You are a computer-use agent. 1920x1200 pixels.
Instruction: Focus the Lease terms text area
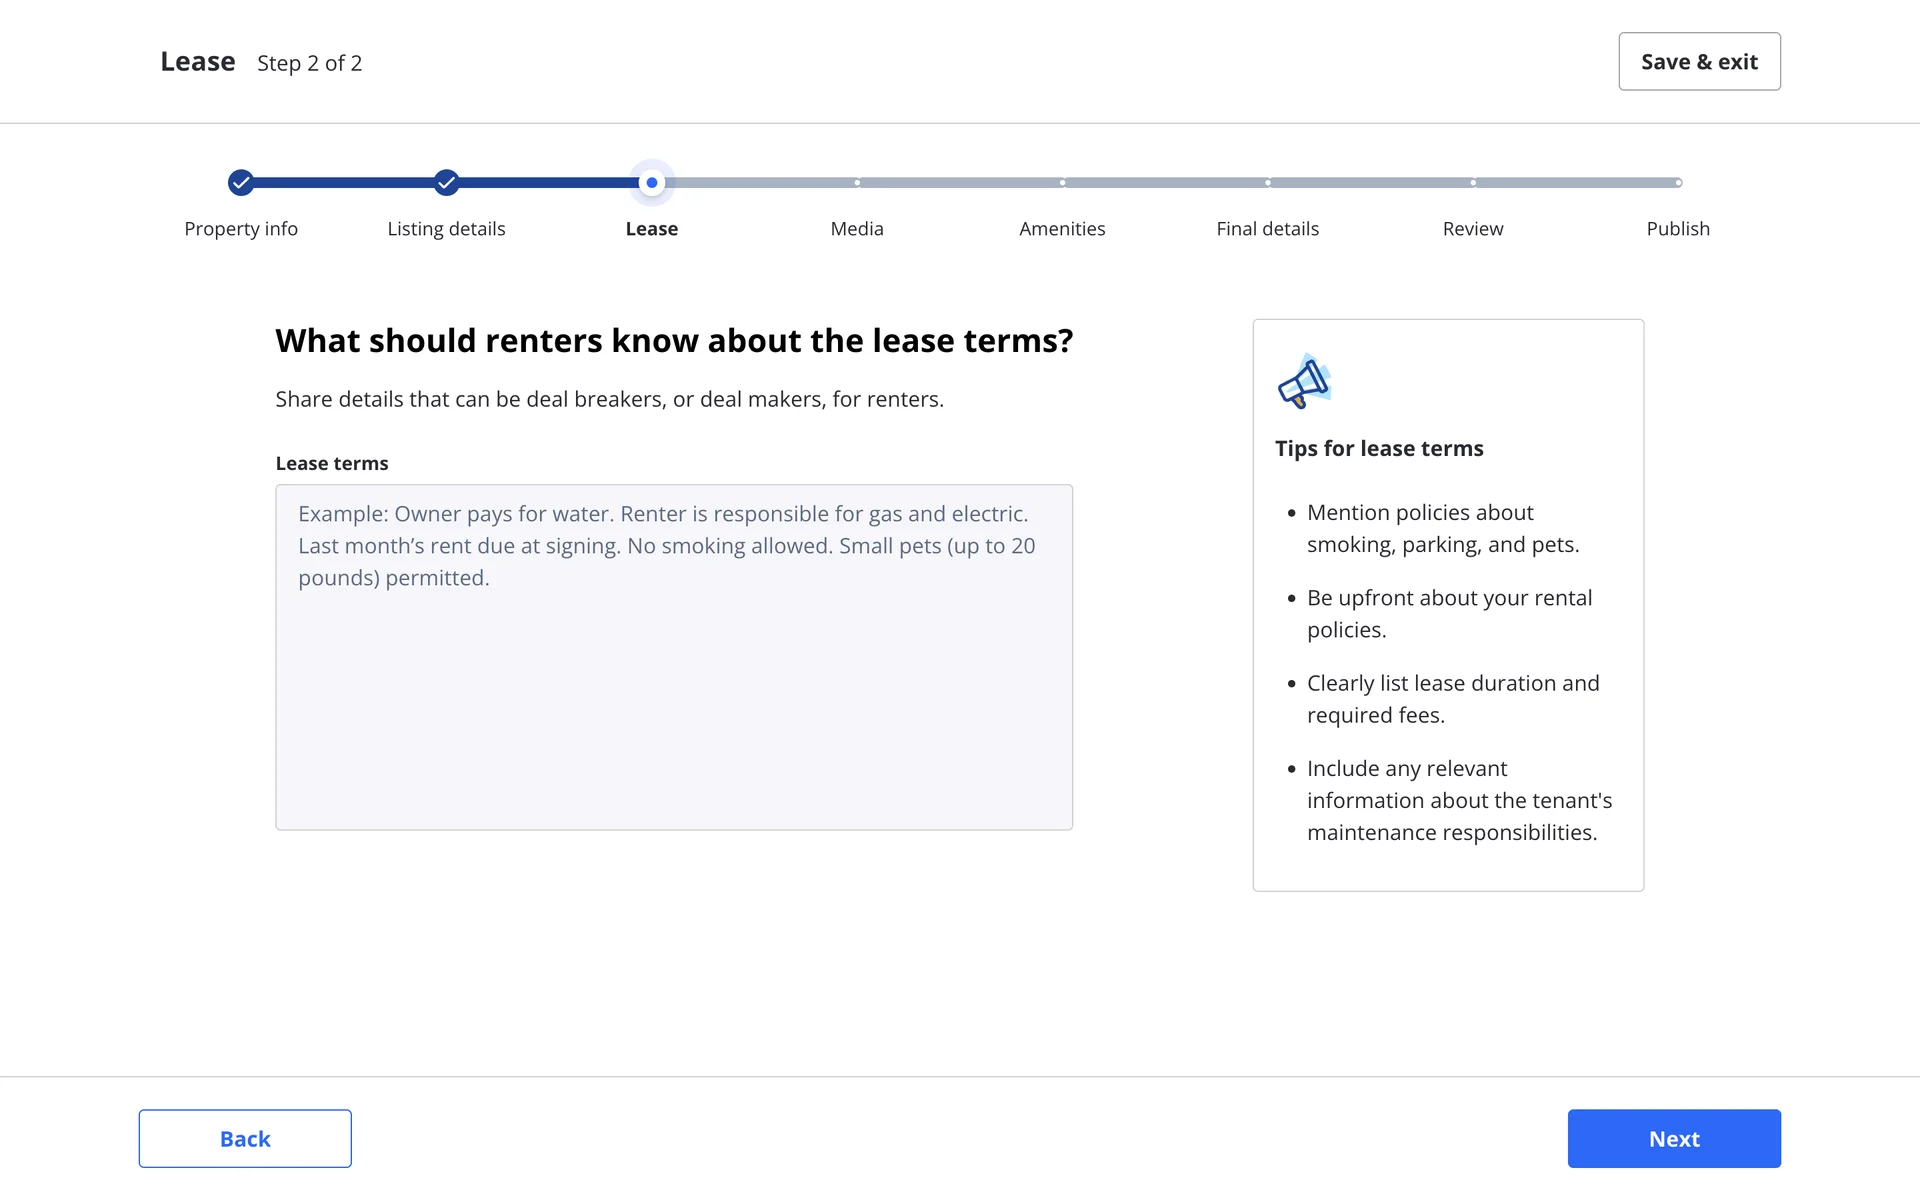pyautogui.click(x=674, y=657)
